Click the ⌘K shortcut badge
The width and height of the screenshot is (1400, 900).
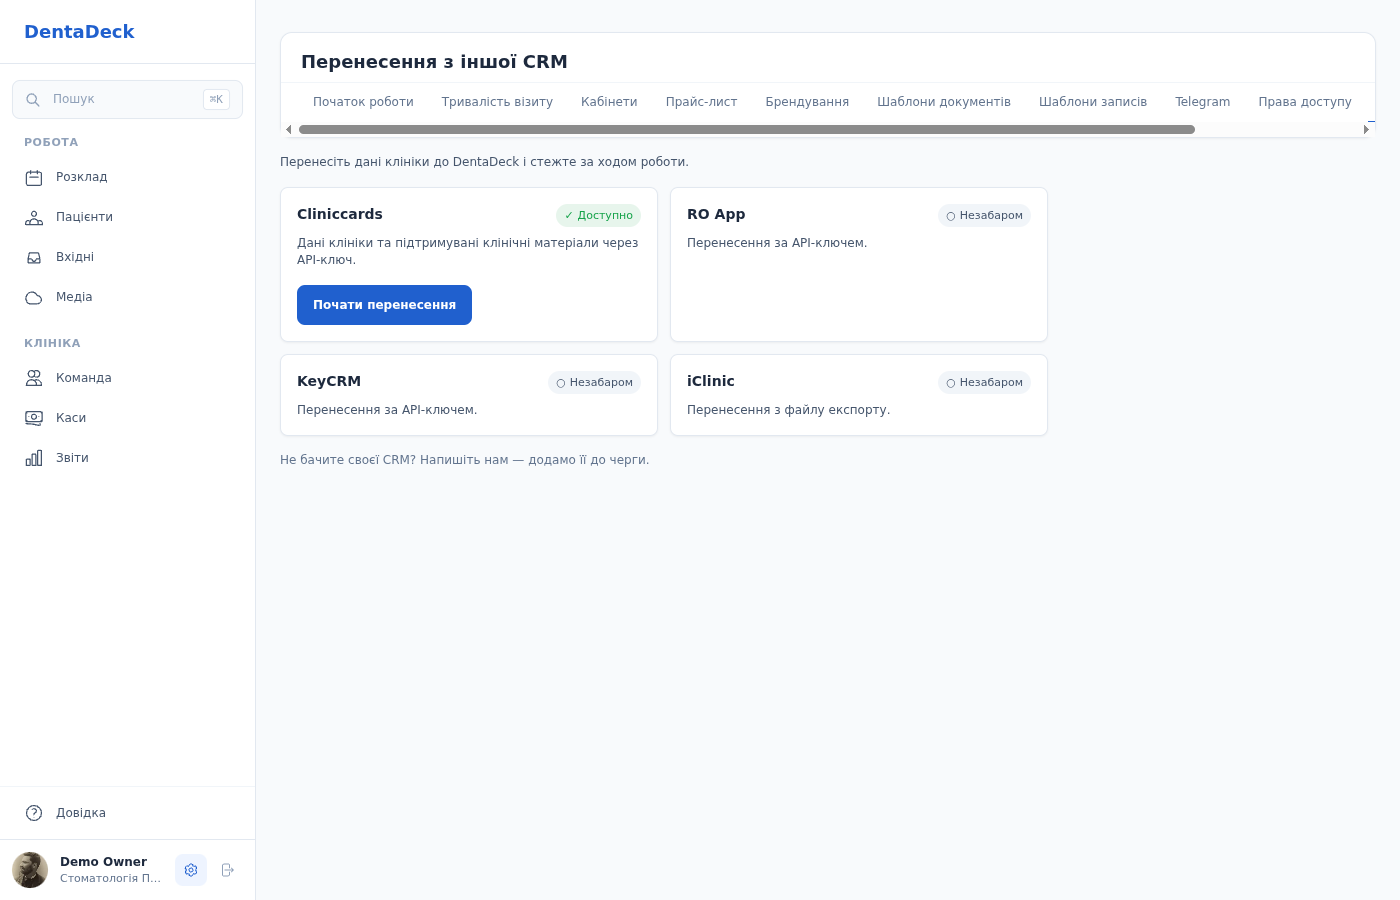pos(216,99)
